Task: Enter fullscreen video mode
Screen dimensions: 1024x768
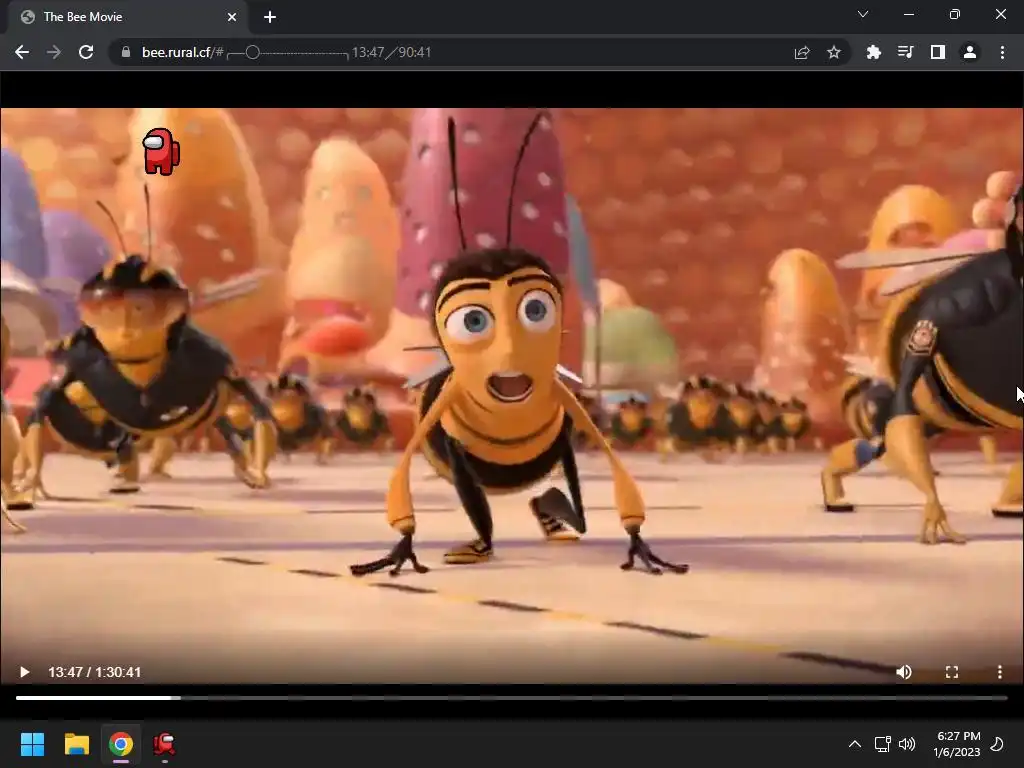Action: coord(952,672)
